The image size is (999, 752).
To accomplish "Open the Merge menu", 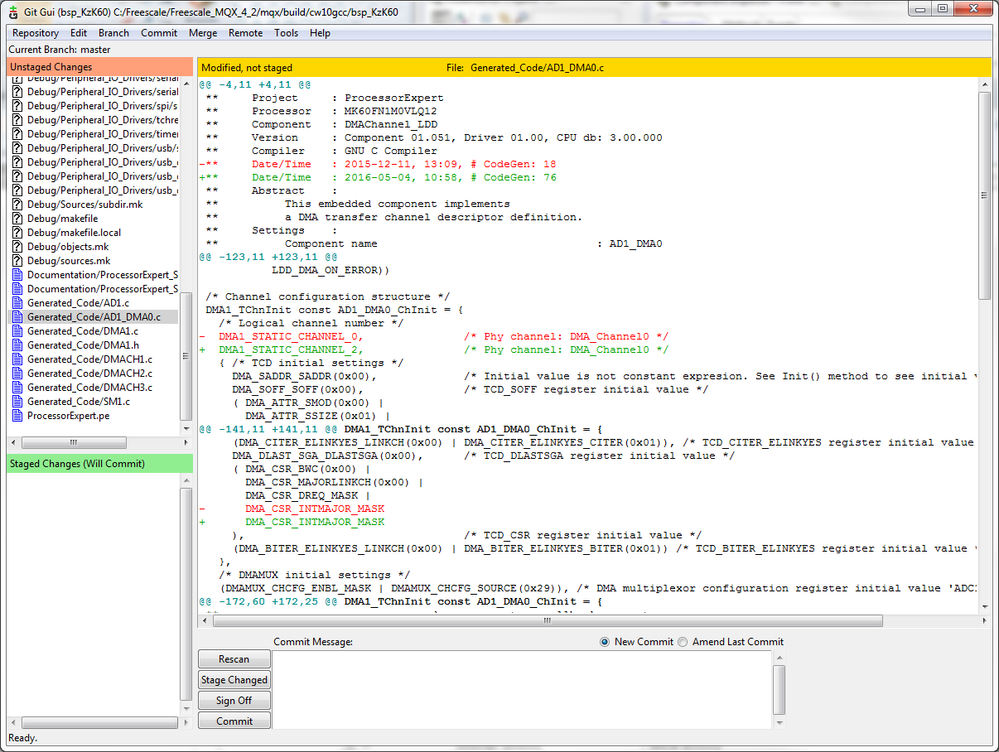I will point(203,33).
